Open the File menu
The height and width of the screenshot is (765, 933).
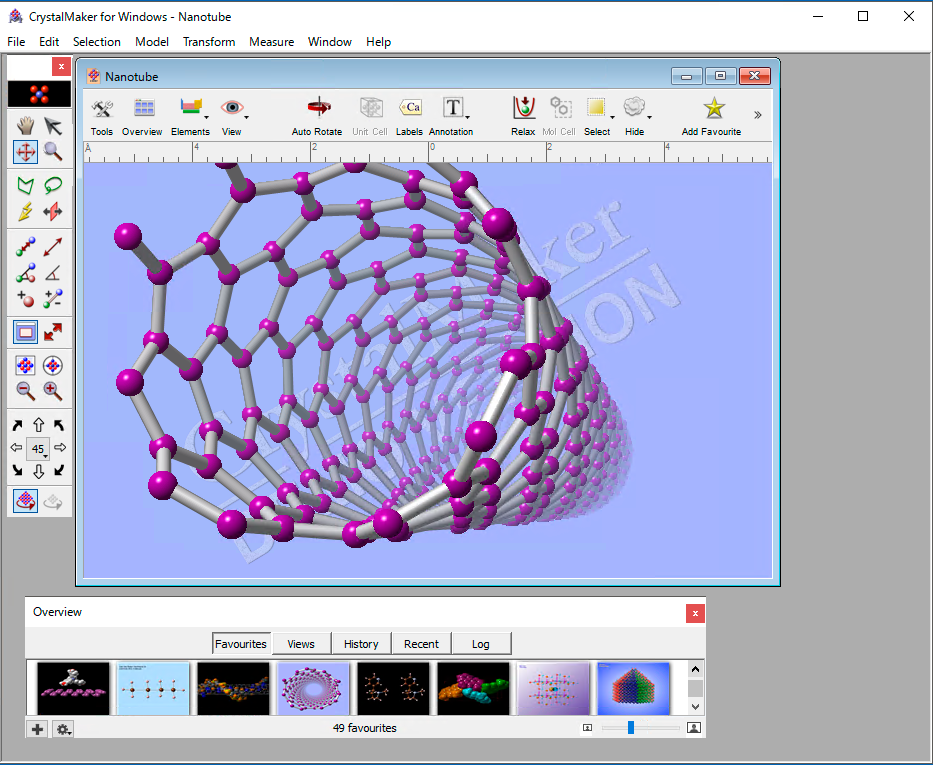coord(16,42)
